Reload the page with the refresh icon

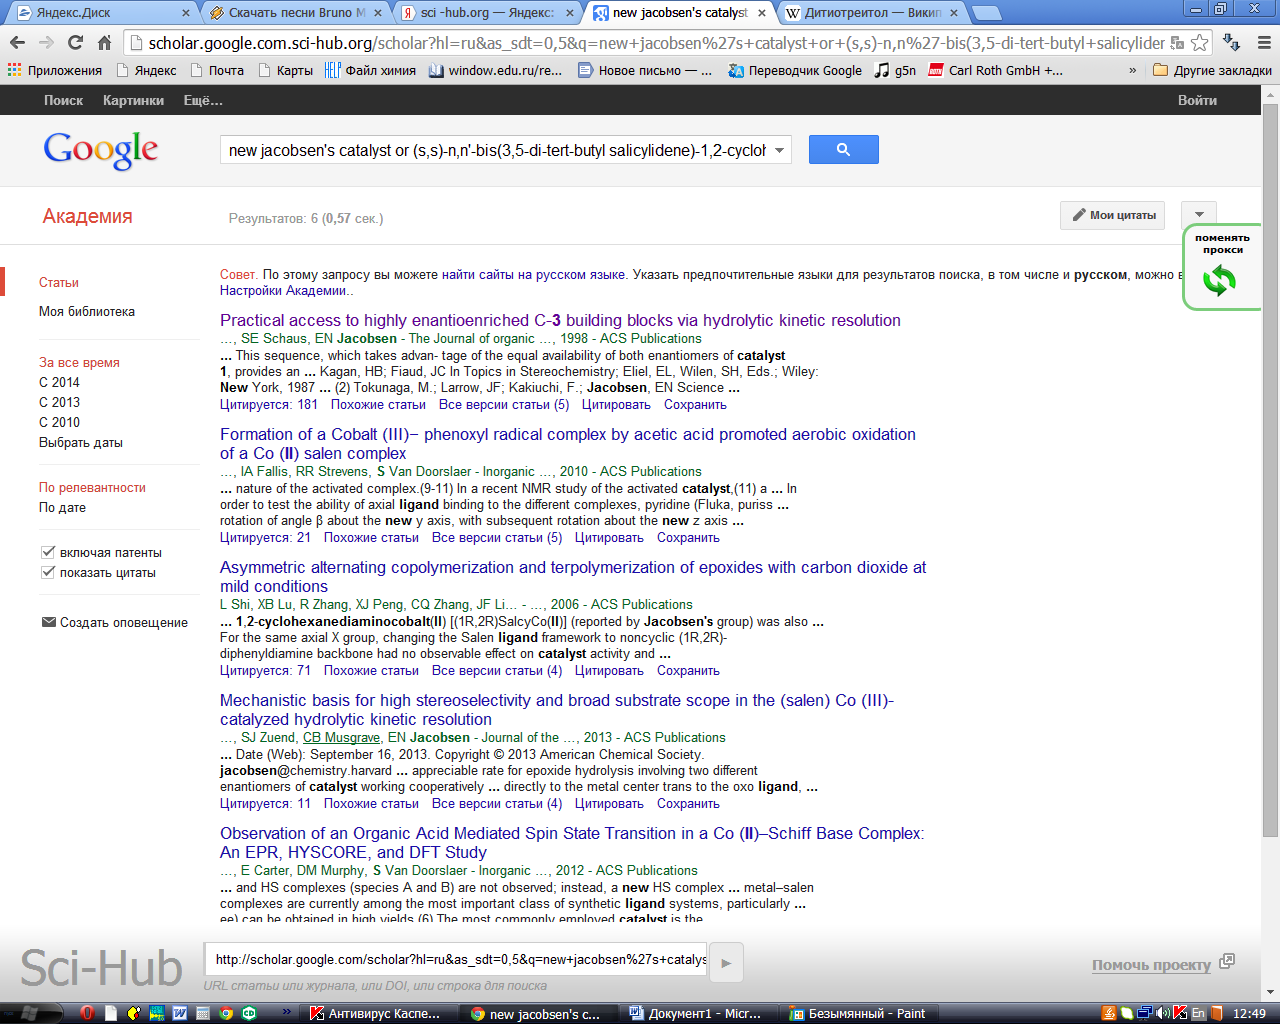pyautogui.click(x=75, y=43)
